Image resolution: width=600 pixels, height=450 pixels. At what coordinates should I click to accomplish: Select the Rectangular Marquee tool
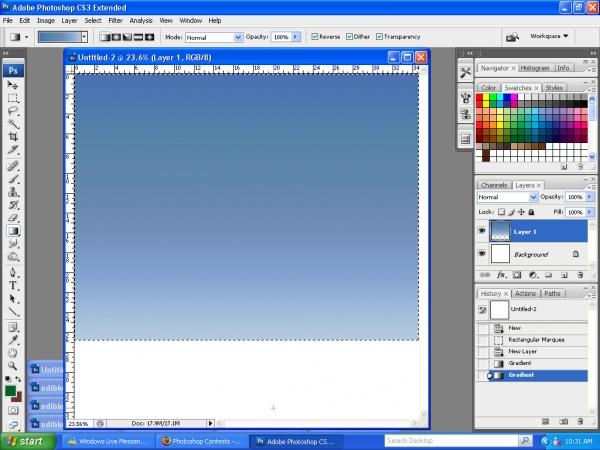tap(13, 98)
